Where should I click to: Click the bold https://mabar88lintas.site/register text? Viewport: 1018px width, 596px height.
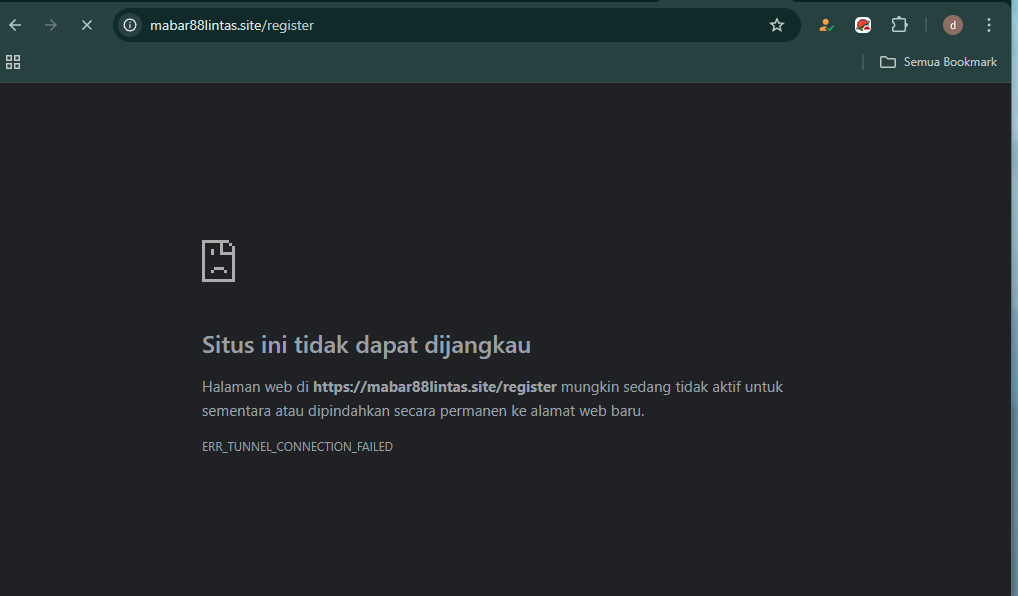tap(434, 387)
